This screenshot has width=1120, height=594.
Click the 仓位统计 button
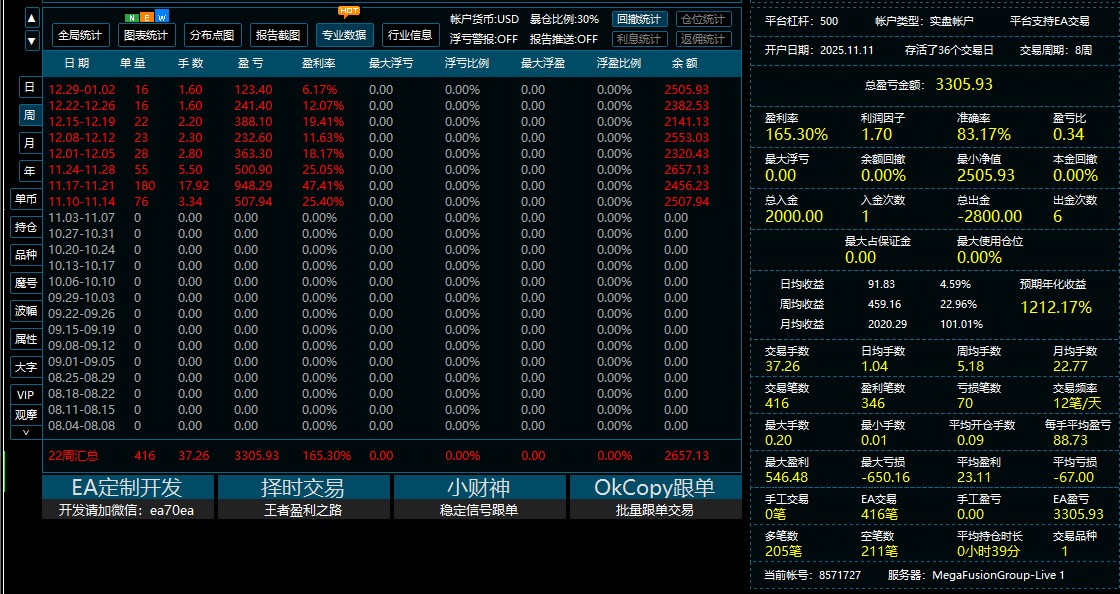point(703,20)
